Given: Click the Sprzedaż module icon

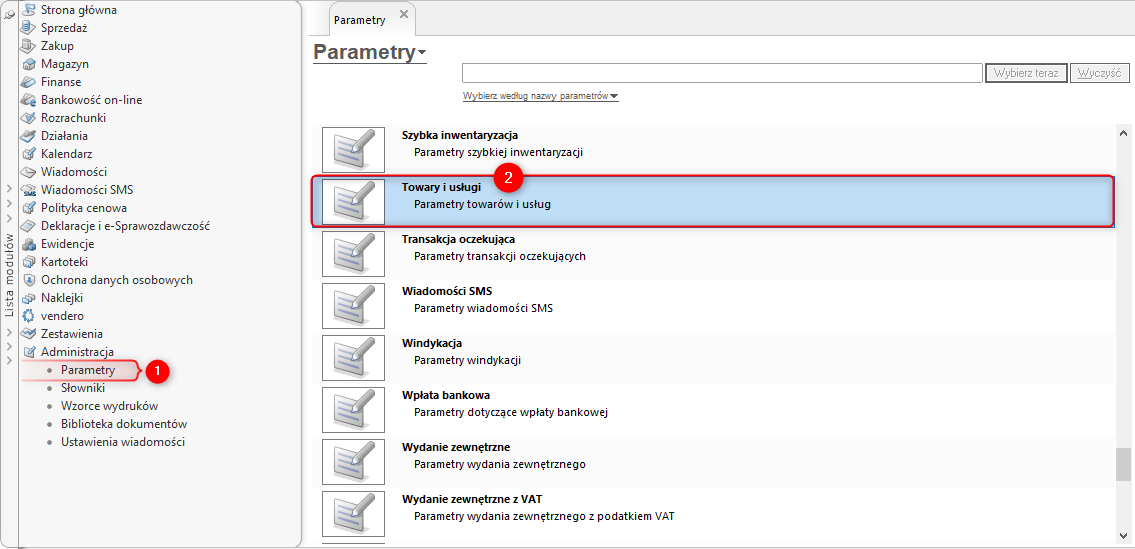Looking at the screenshot, I should coord(29,28).
